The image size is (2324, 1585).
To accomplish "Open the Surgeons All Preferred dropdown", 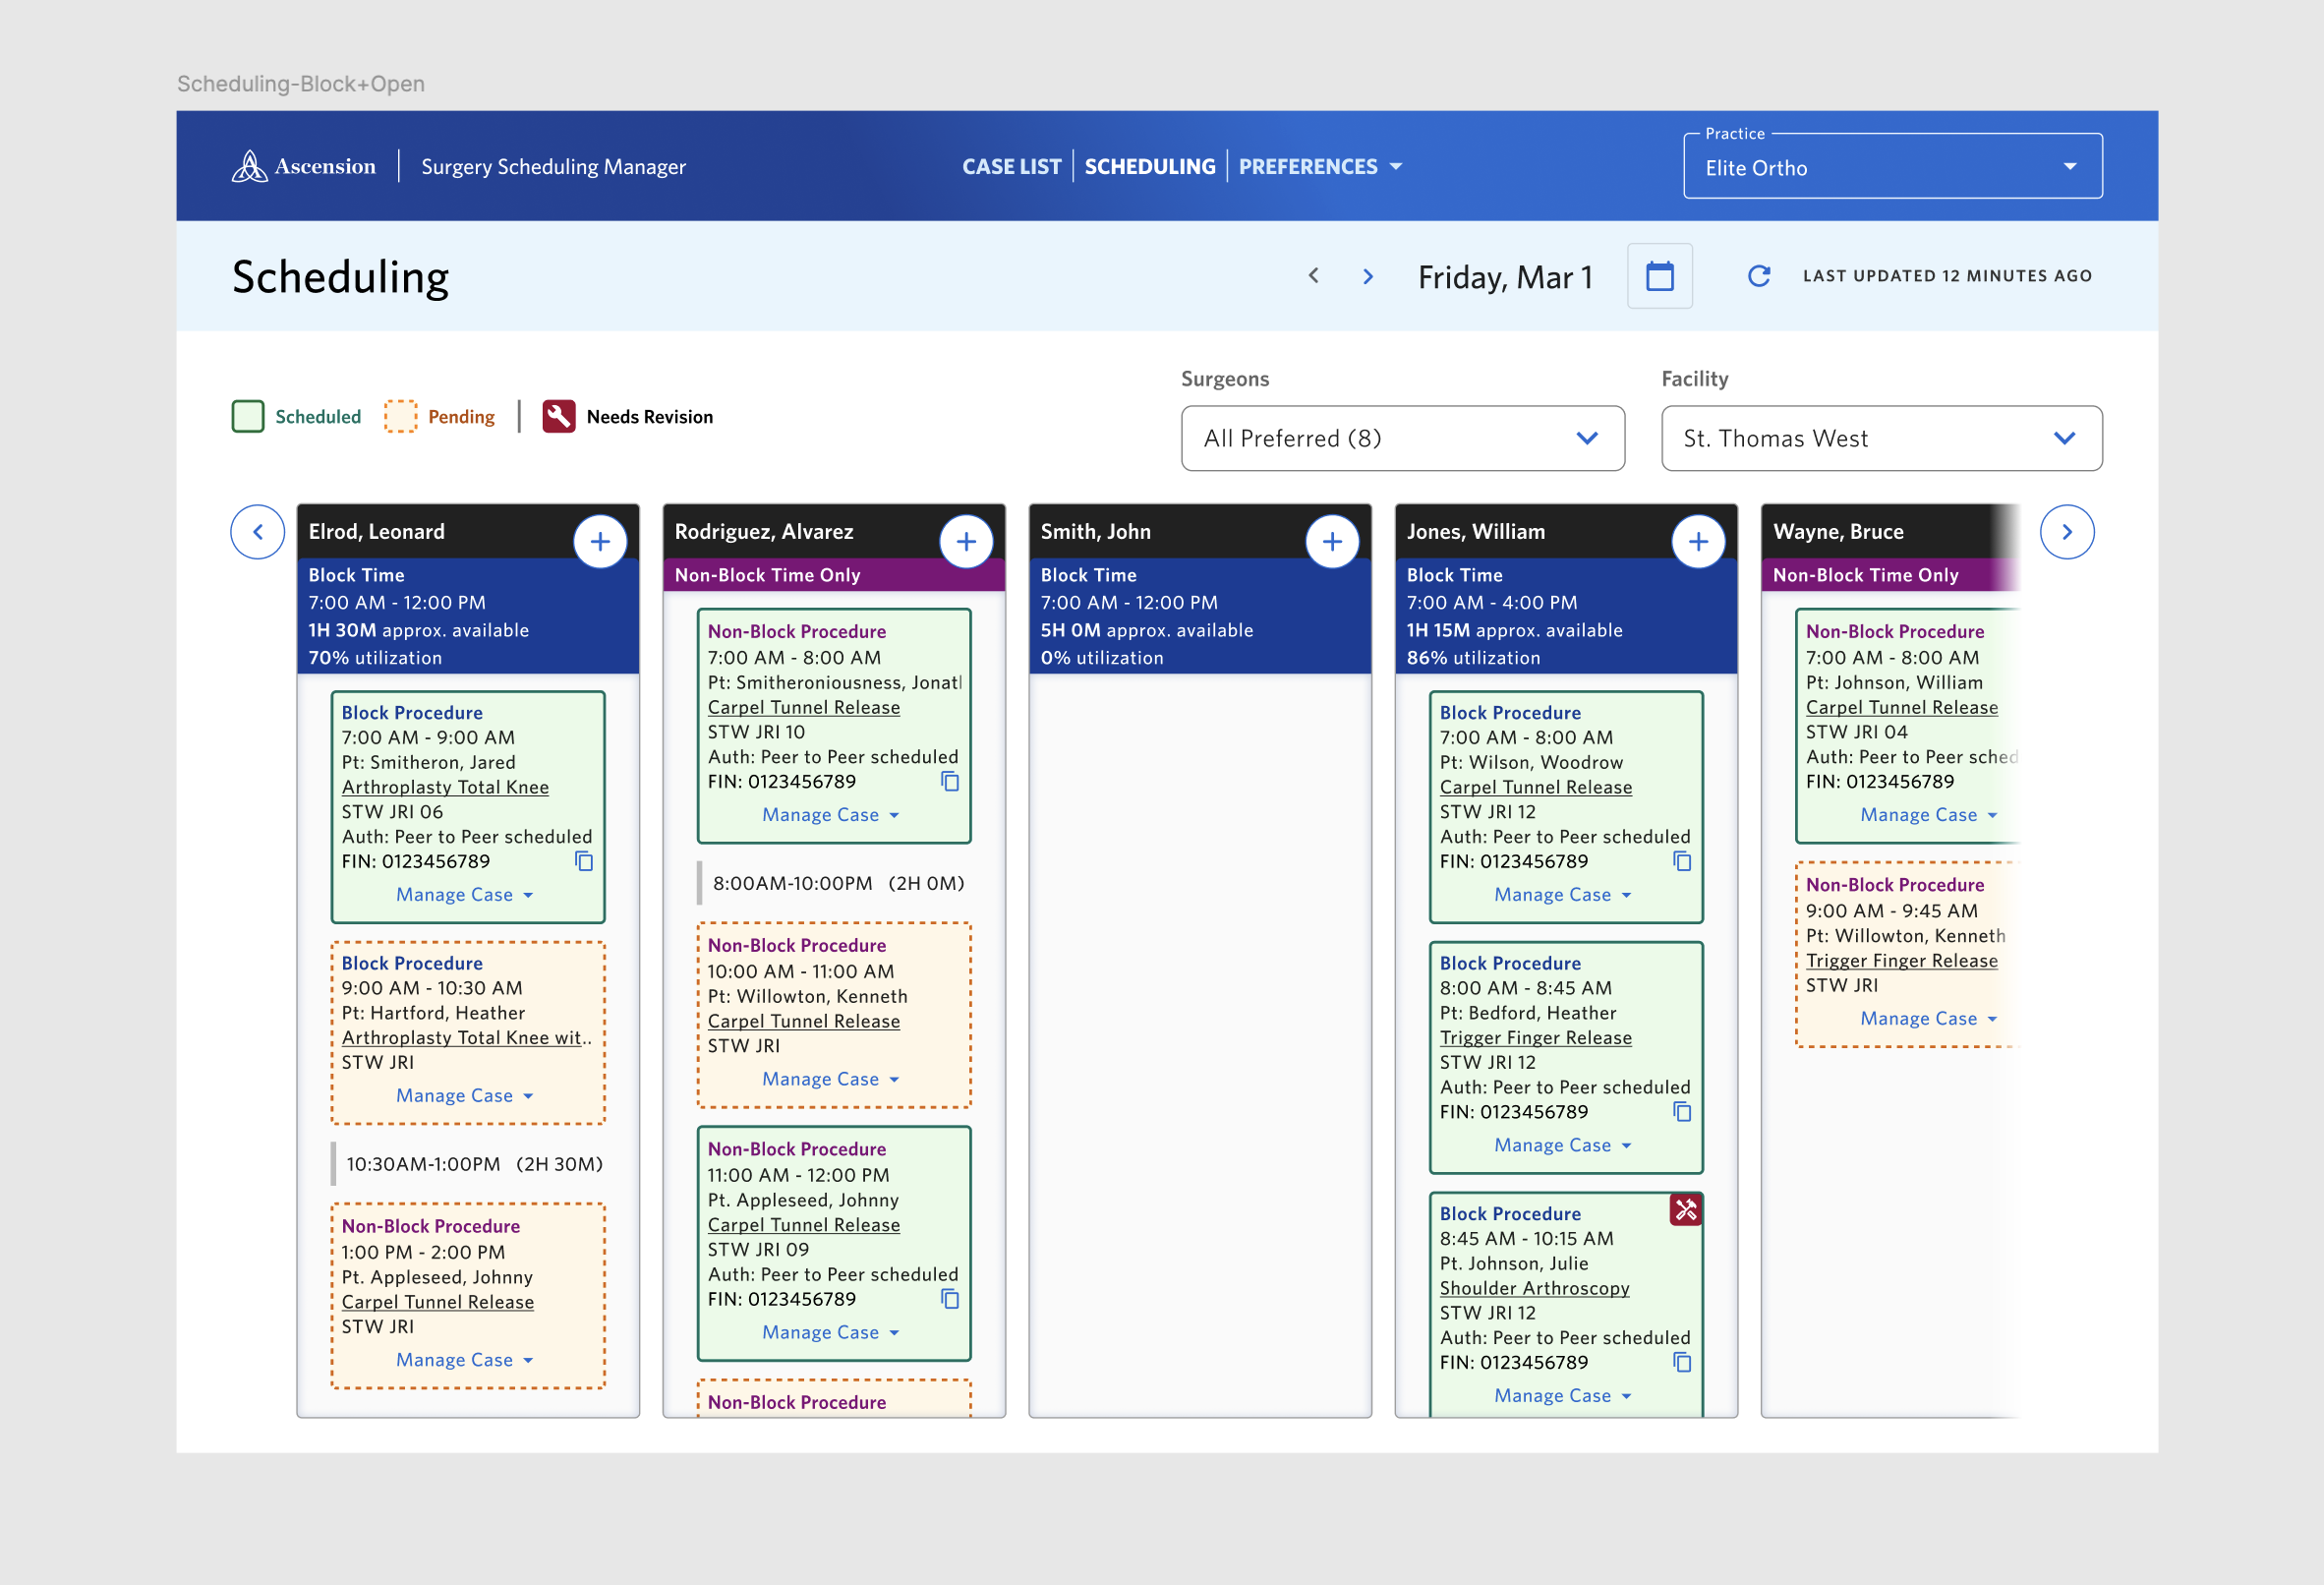I will tap(1402, 438).
